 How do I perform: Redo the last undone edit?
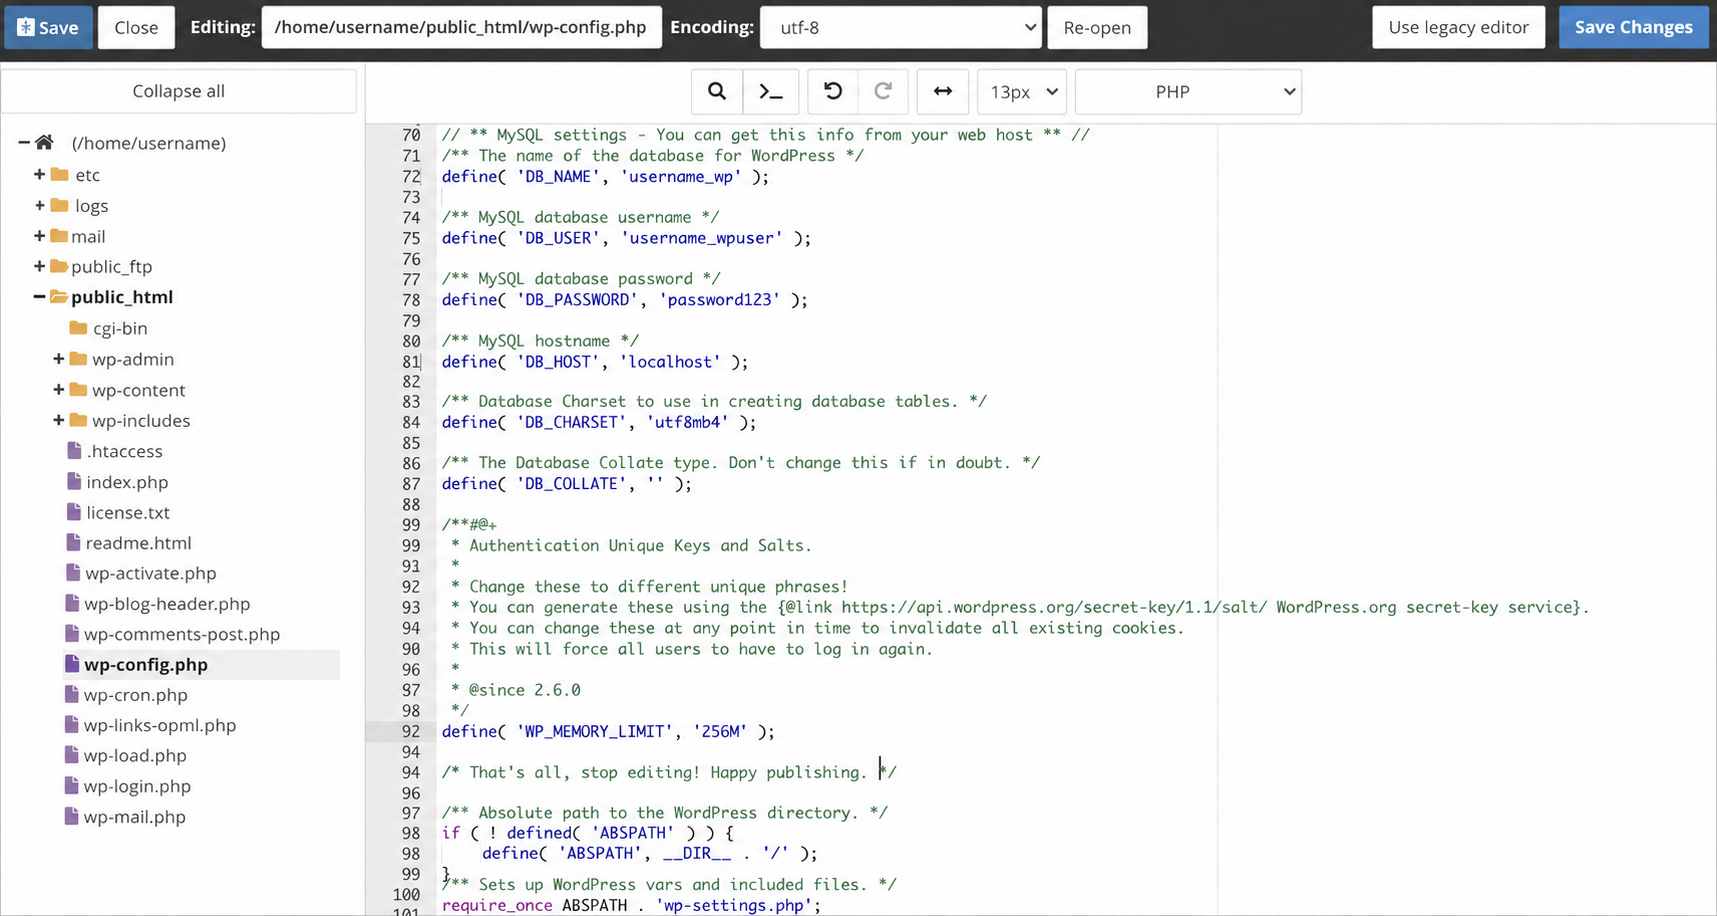pos(883,92)
